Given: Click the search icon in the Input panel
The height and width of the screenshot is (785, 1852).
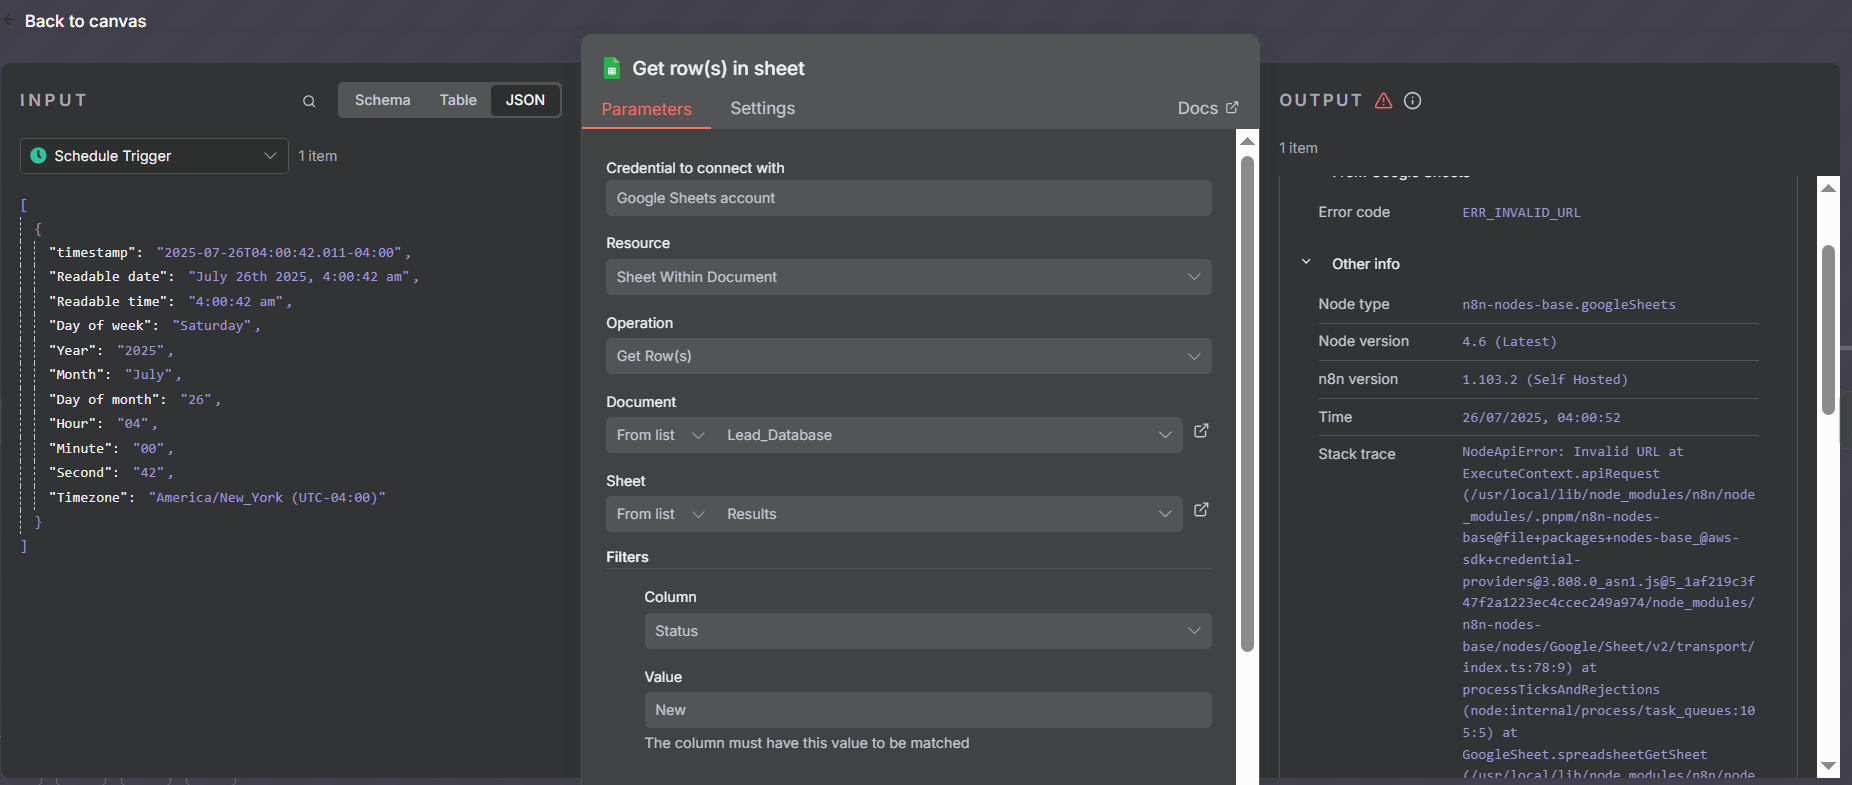Looking at the screenshot, I should [309, 101].
